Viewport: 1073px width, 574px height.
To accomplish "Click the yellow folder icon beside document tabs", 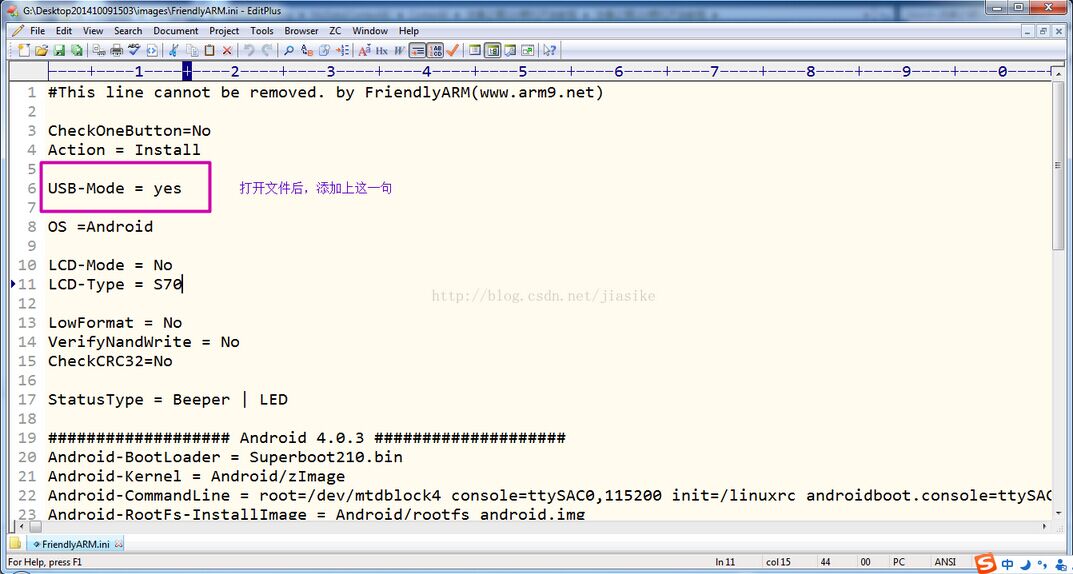I will [15, 544].
